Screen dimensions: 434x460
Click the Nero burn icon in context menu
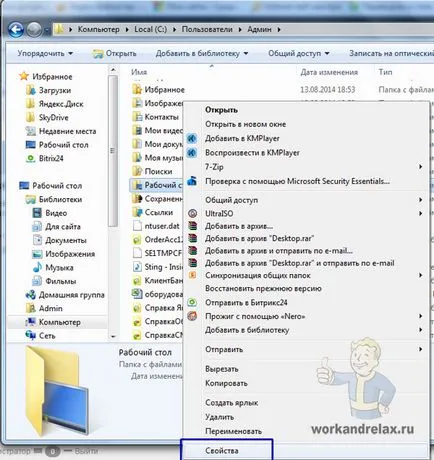192,316
